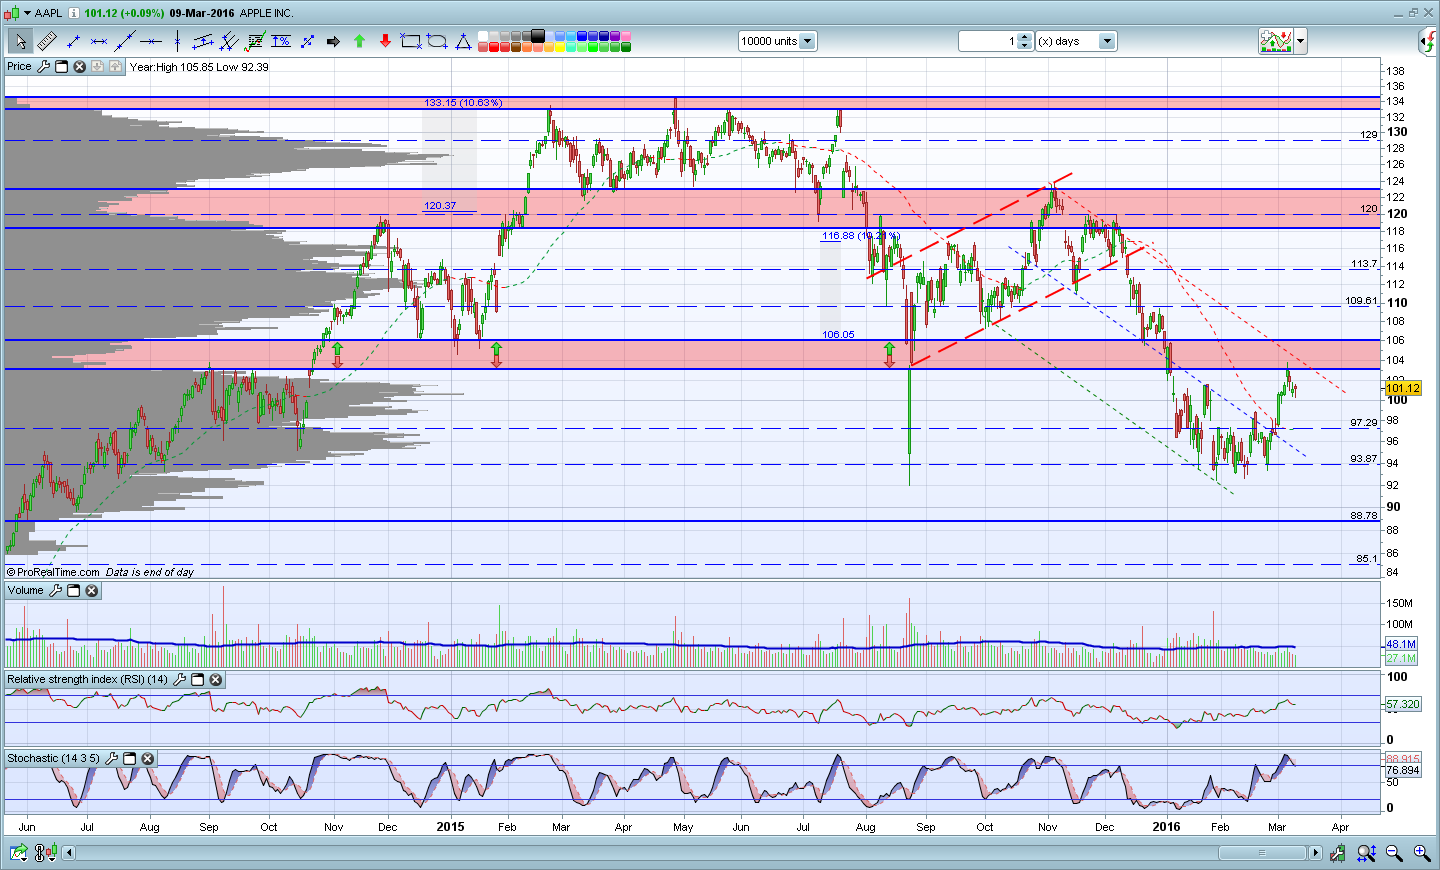Select the rectangle drawing tool
Viewport: 1440px width, 870px height.
pyautogui.click(x=411, y=41)
